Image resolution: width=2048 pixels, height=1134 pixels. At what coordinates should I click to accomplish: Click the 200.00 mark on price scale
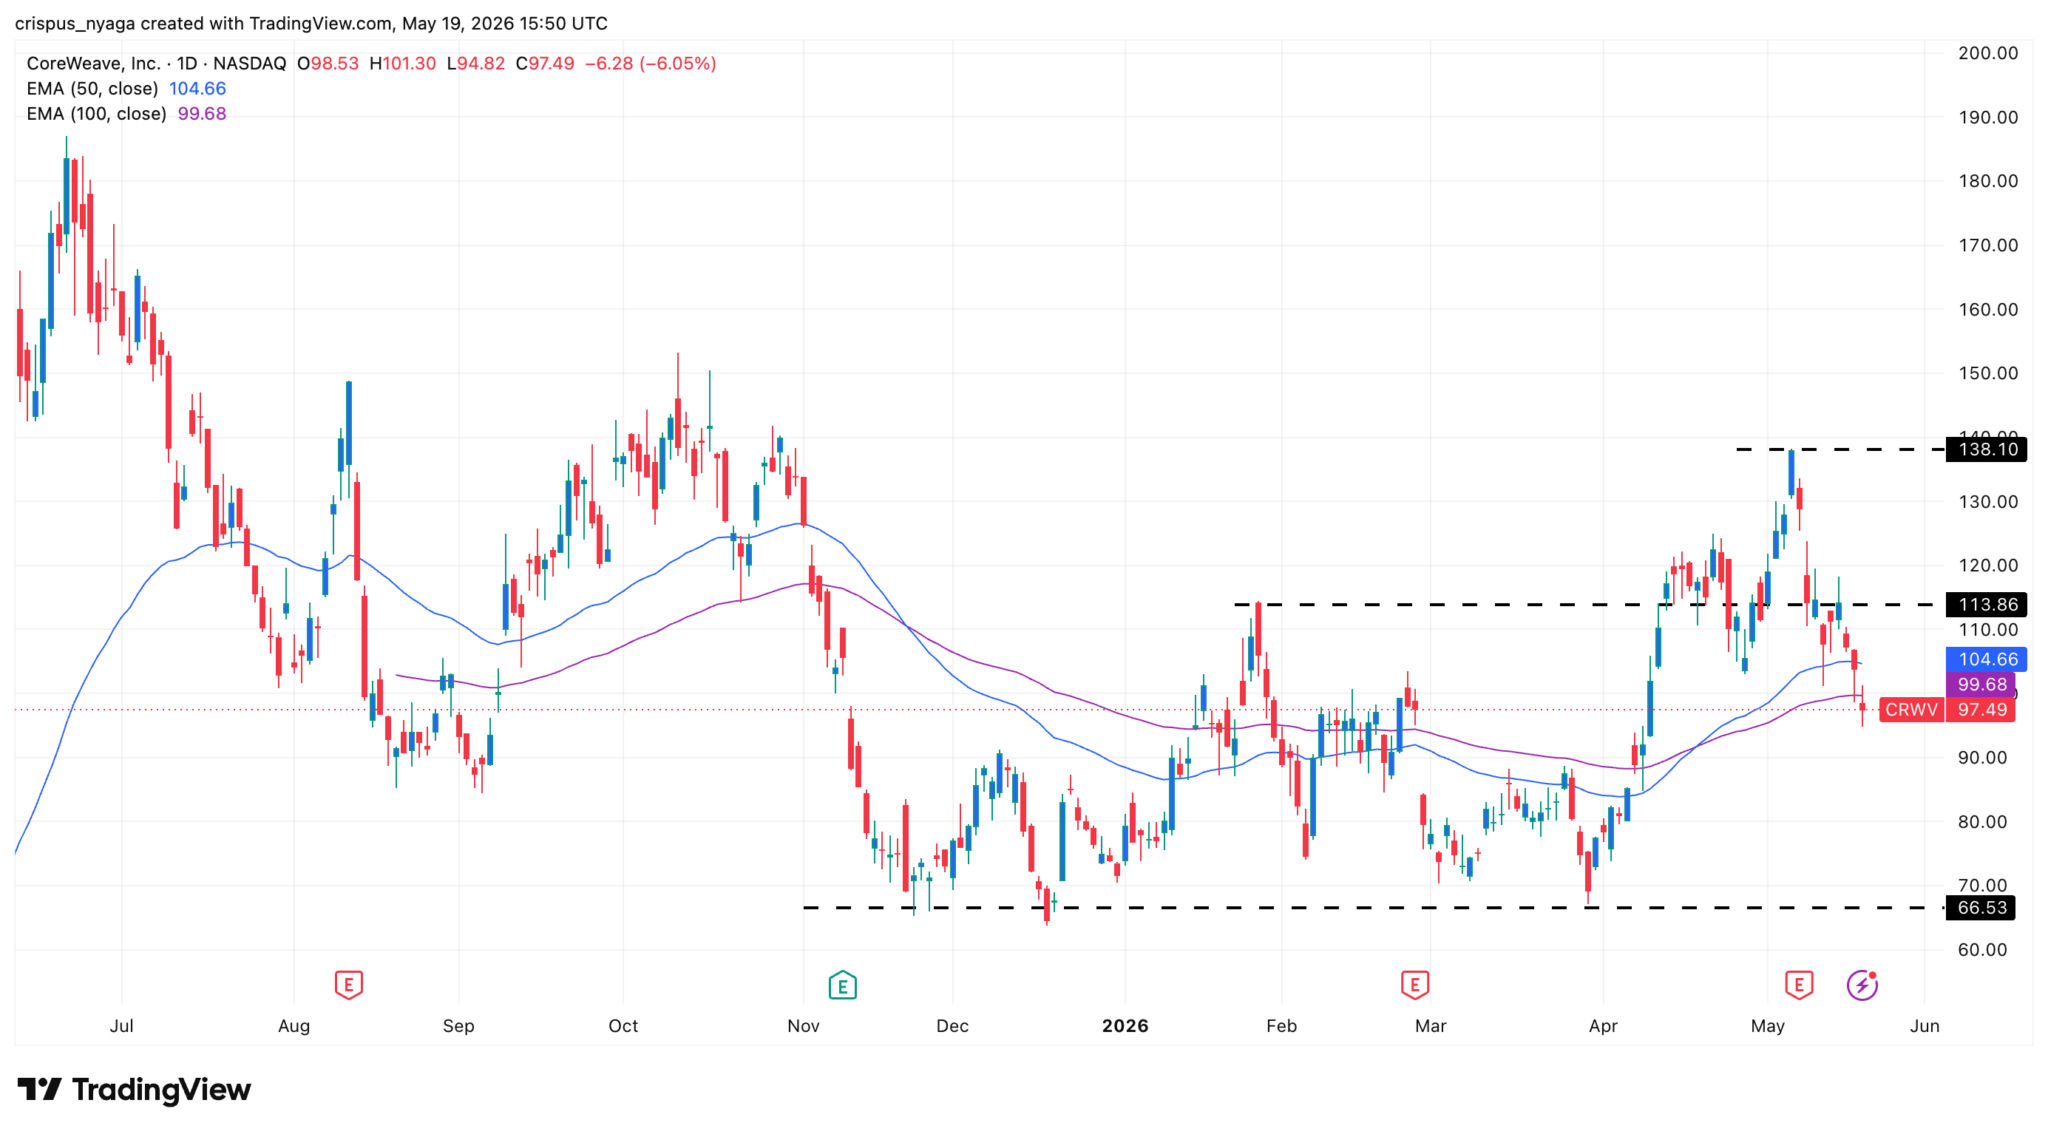pyautogui.click(x=1988, y=53)
